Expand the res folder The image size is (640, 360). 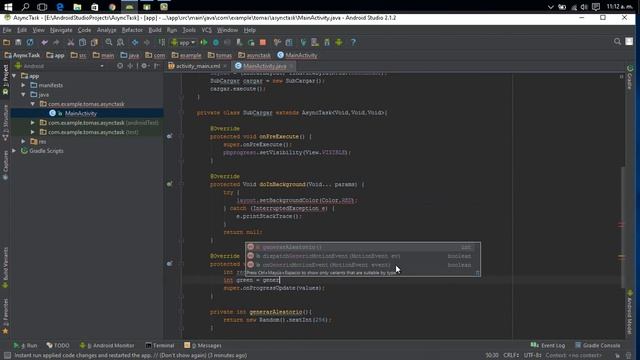[24, 141]
